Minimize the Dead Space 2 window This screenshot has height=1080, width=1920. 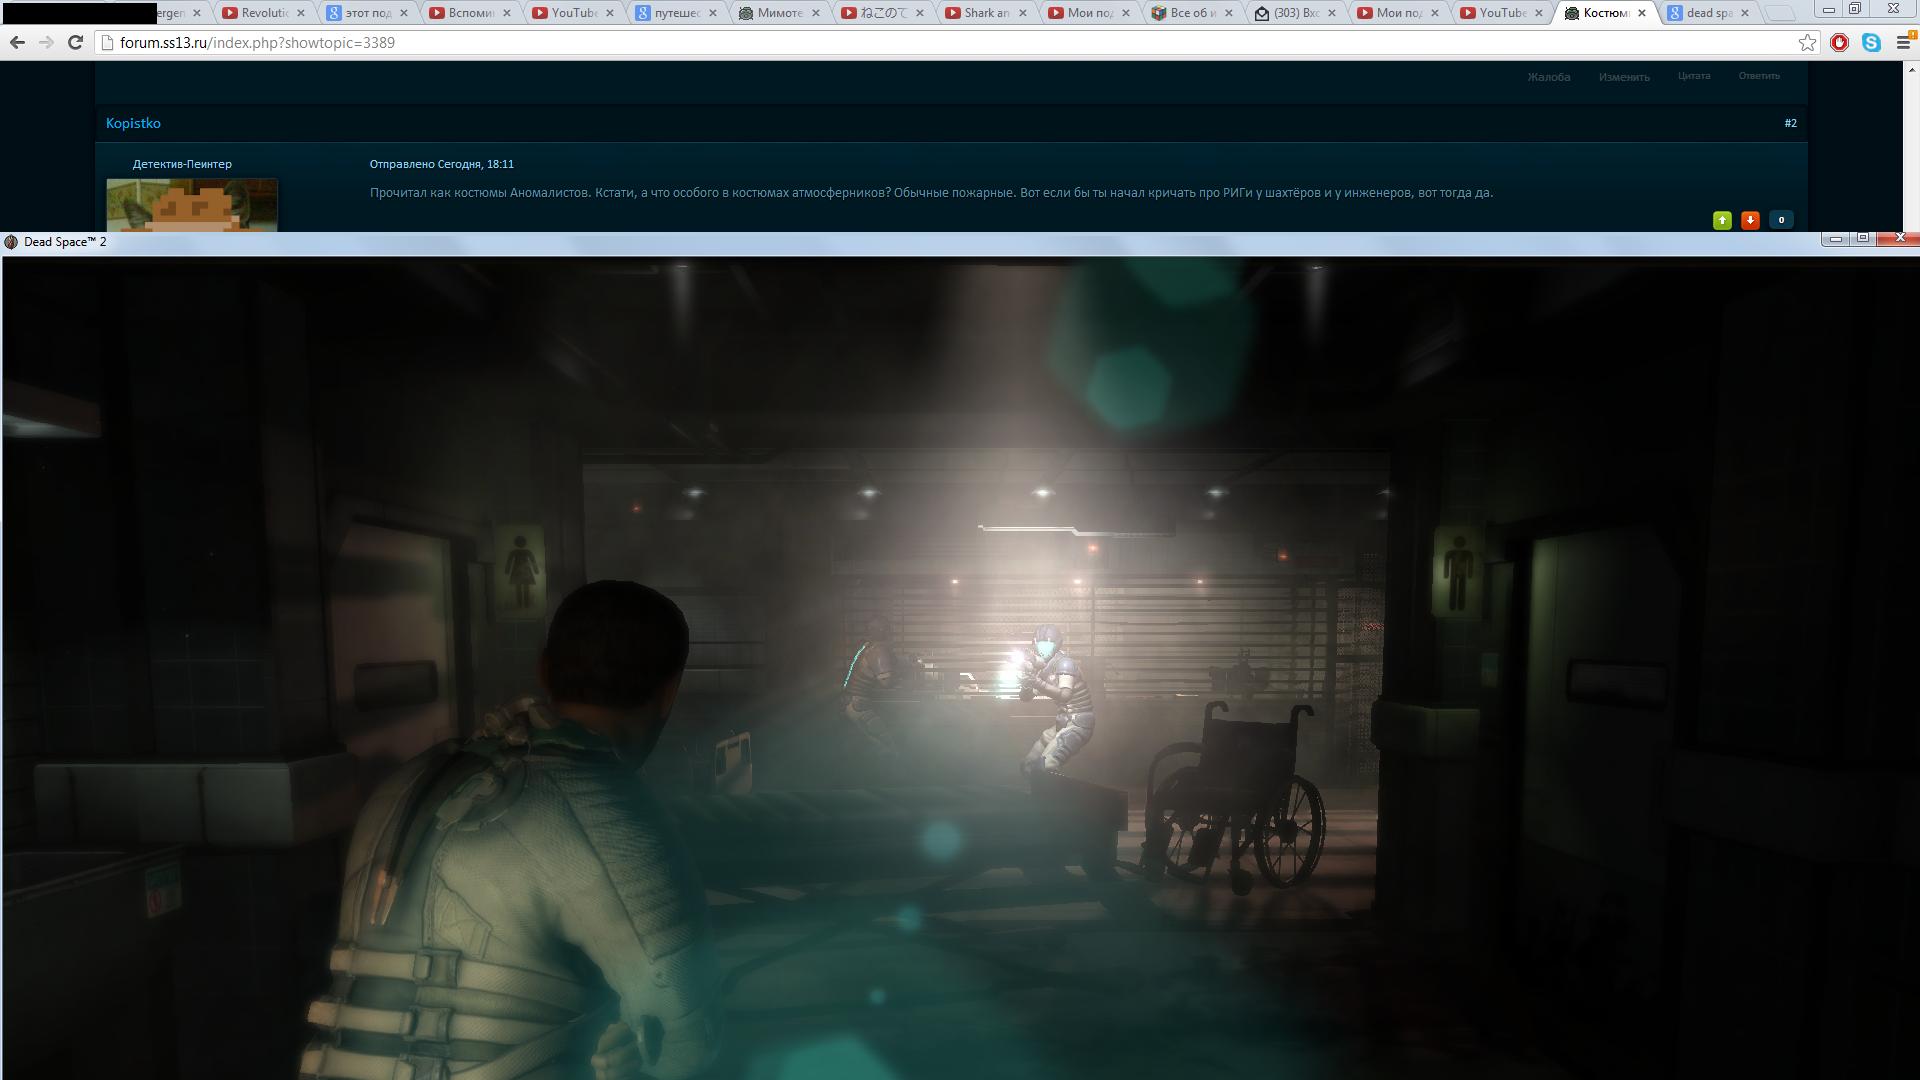(1835, 239)
